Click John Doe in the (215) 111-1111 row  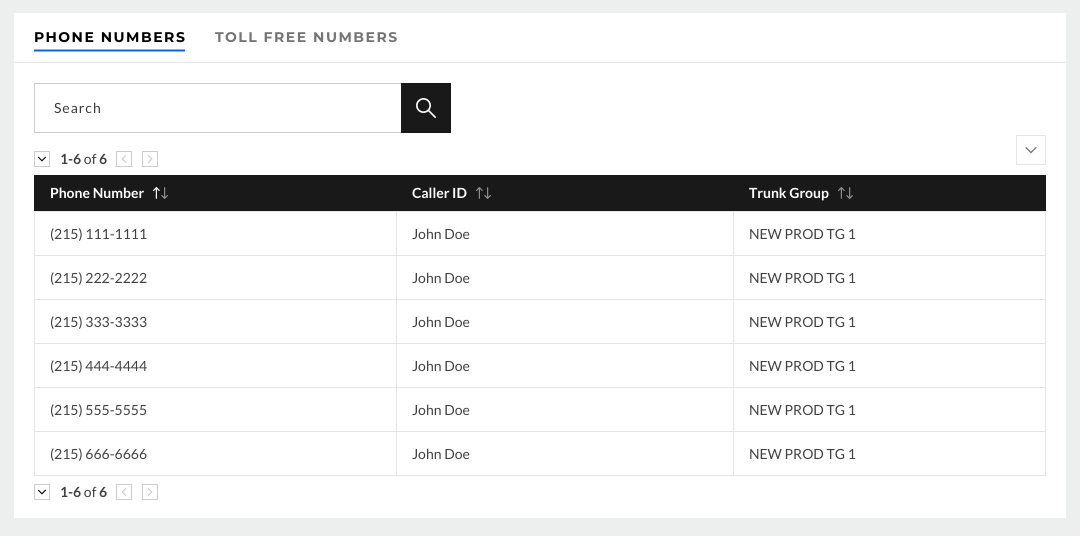point(441,234)
